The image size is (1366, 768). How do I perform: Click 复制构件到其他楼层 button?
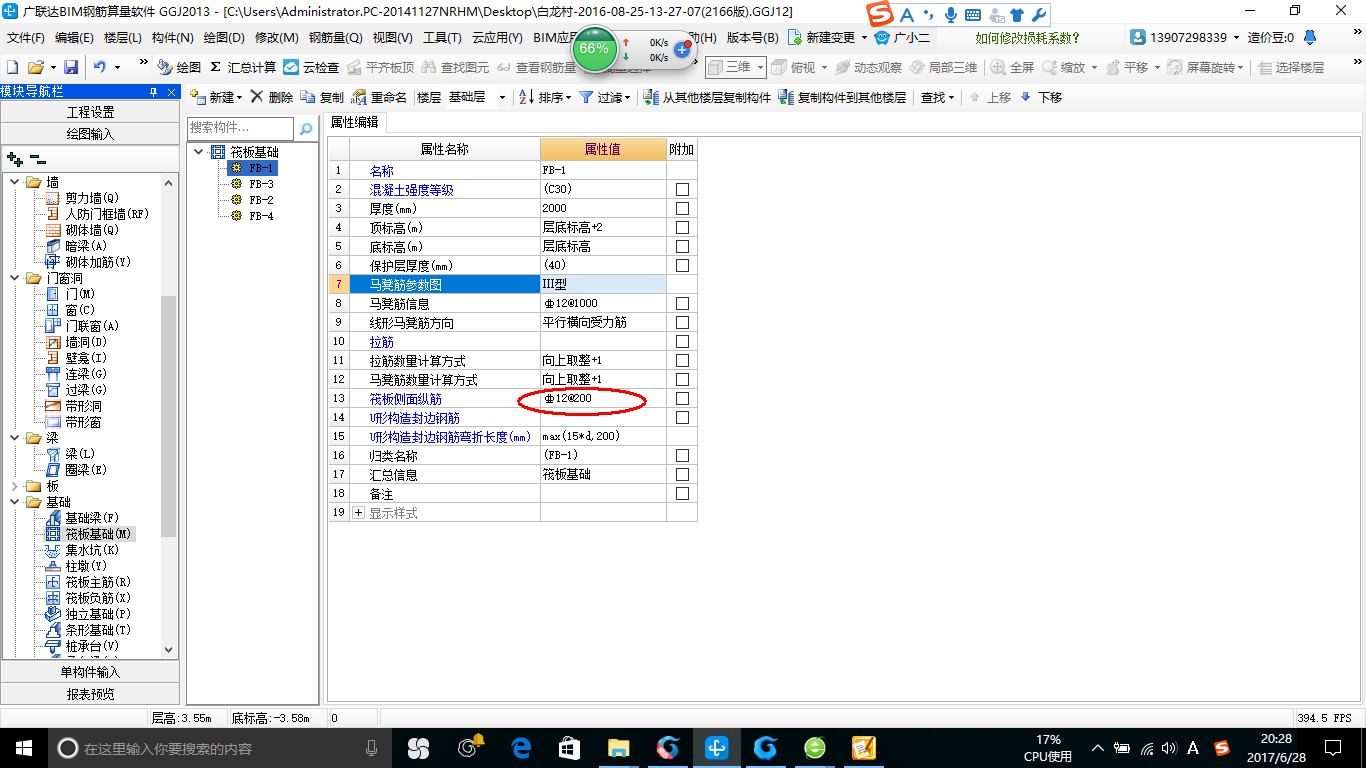(843, 97)
